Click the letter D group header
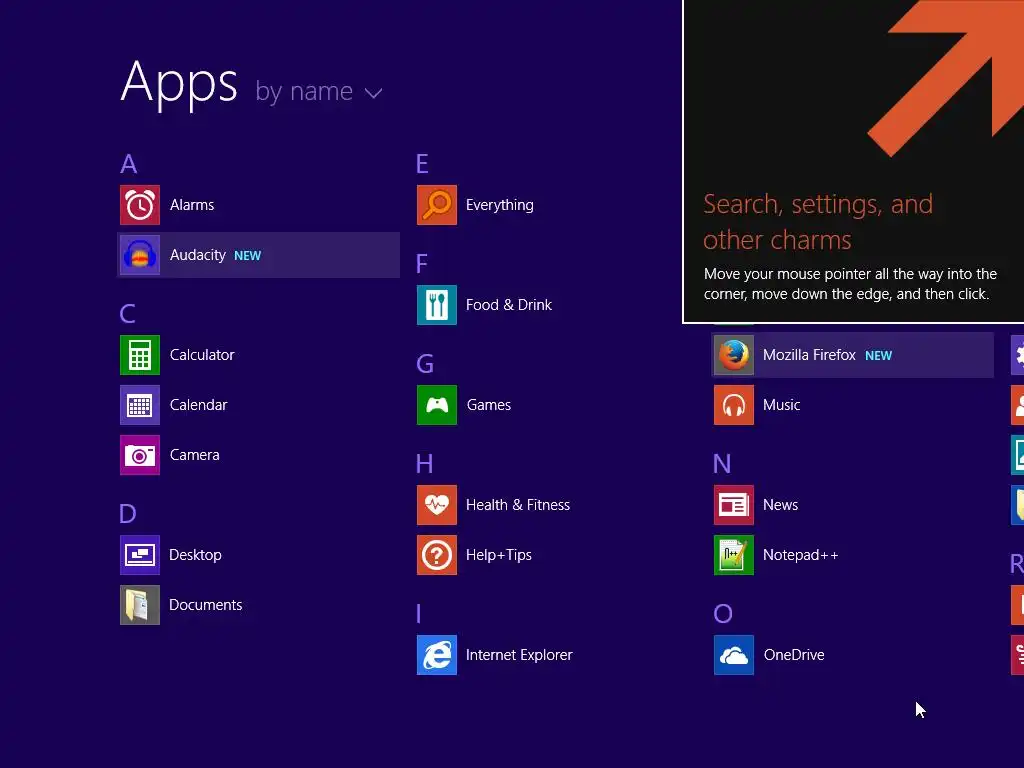The height and width of the screenshot is (768, 1024). [128, 514]
